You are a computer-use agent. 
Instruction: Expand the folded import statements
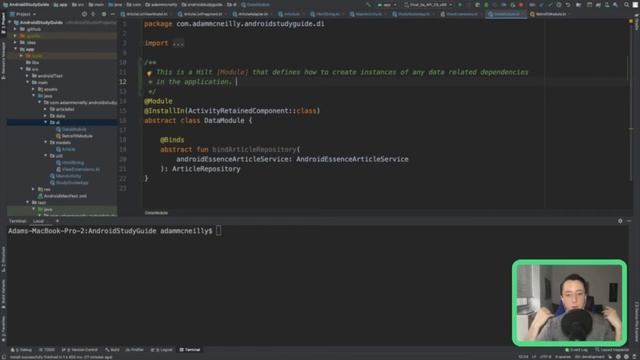[x=178, y=43]
